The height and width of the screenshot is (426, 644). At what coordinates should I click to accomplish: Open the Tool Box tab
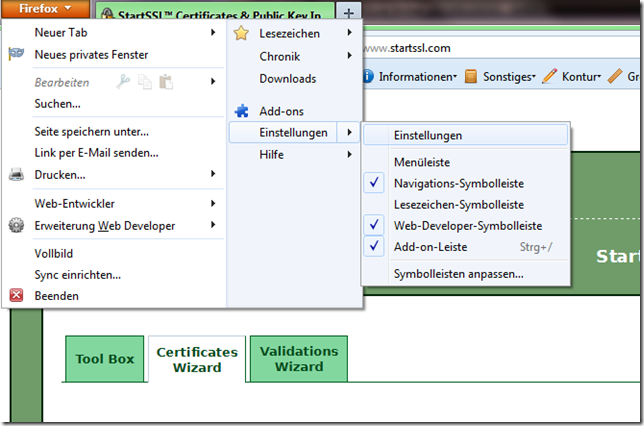(105, 359)
